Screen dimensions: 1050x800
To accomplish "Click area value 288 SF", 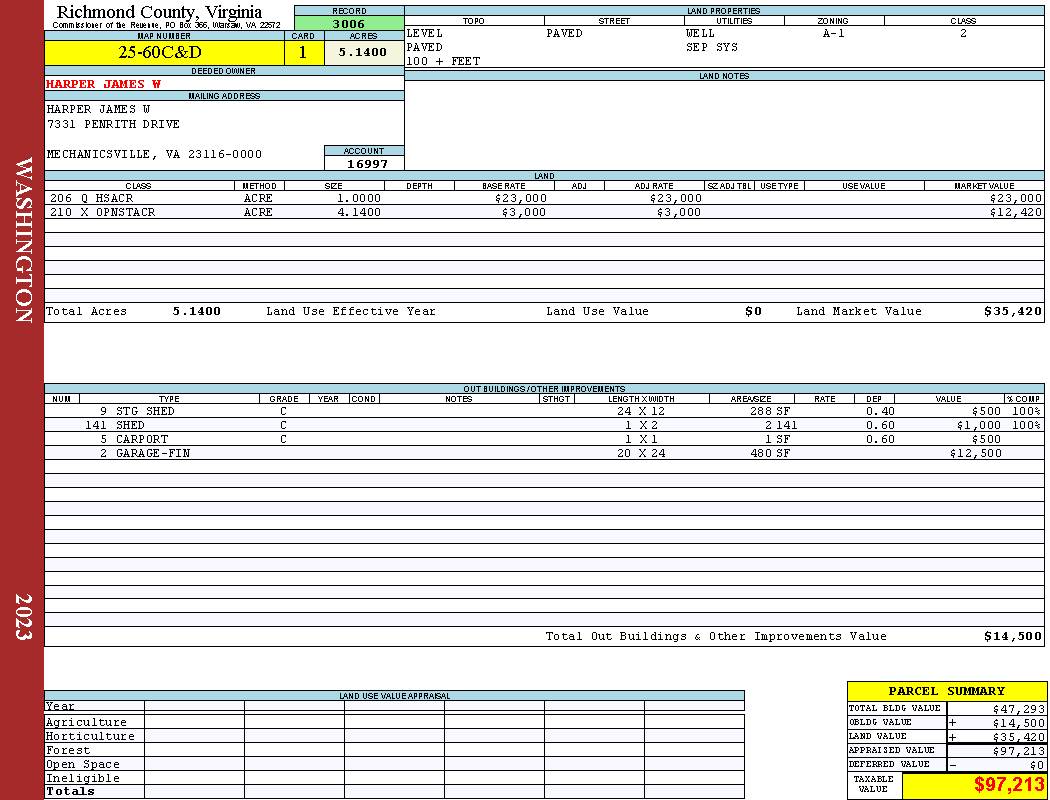I will click(x=770, y=411).
